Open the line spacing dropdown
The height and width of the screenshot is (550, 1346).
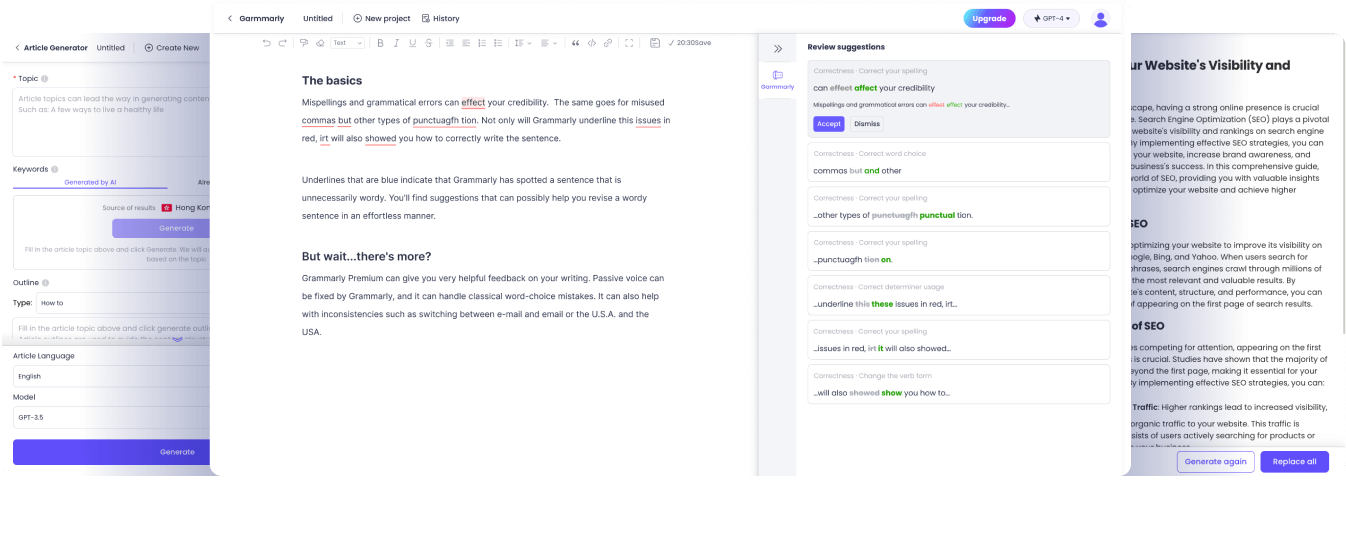click(x=522, y=43)
